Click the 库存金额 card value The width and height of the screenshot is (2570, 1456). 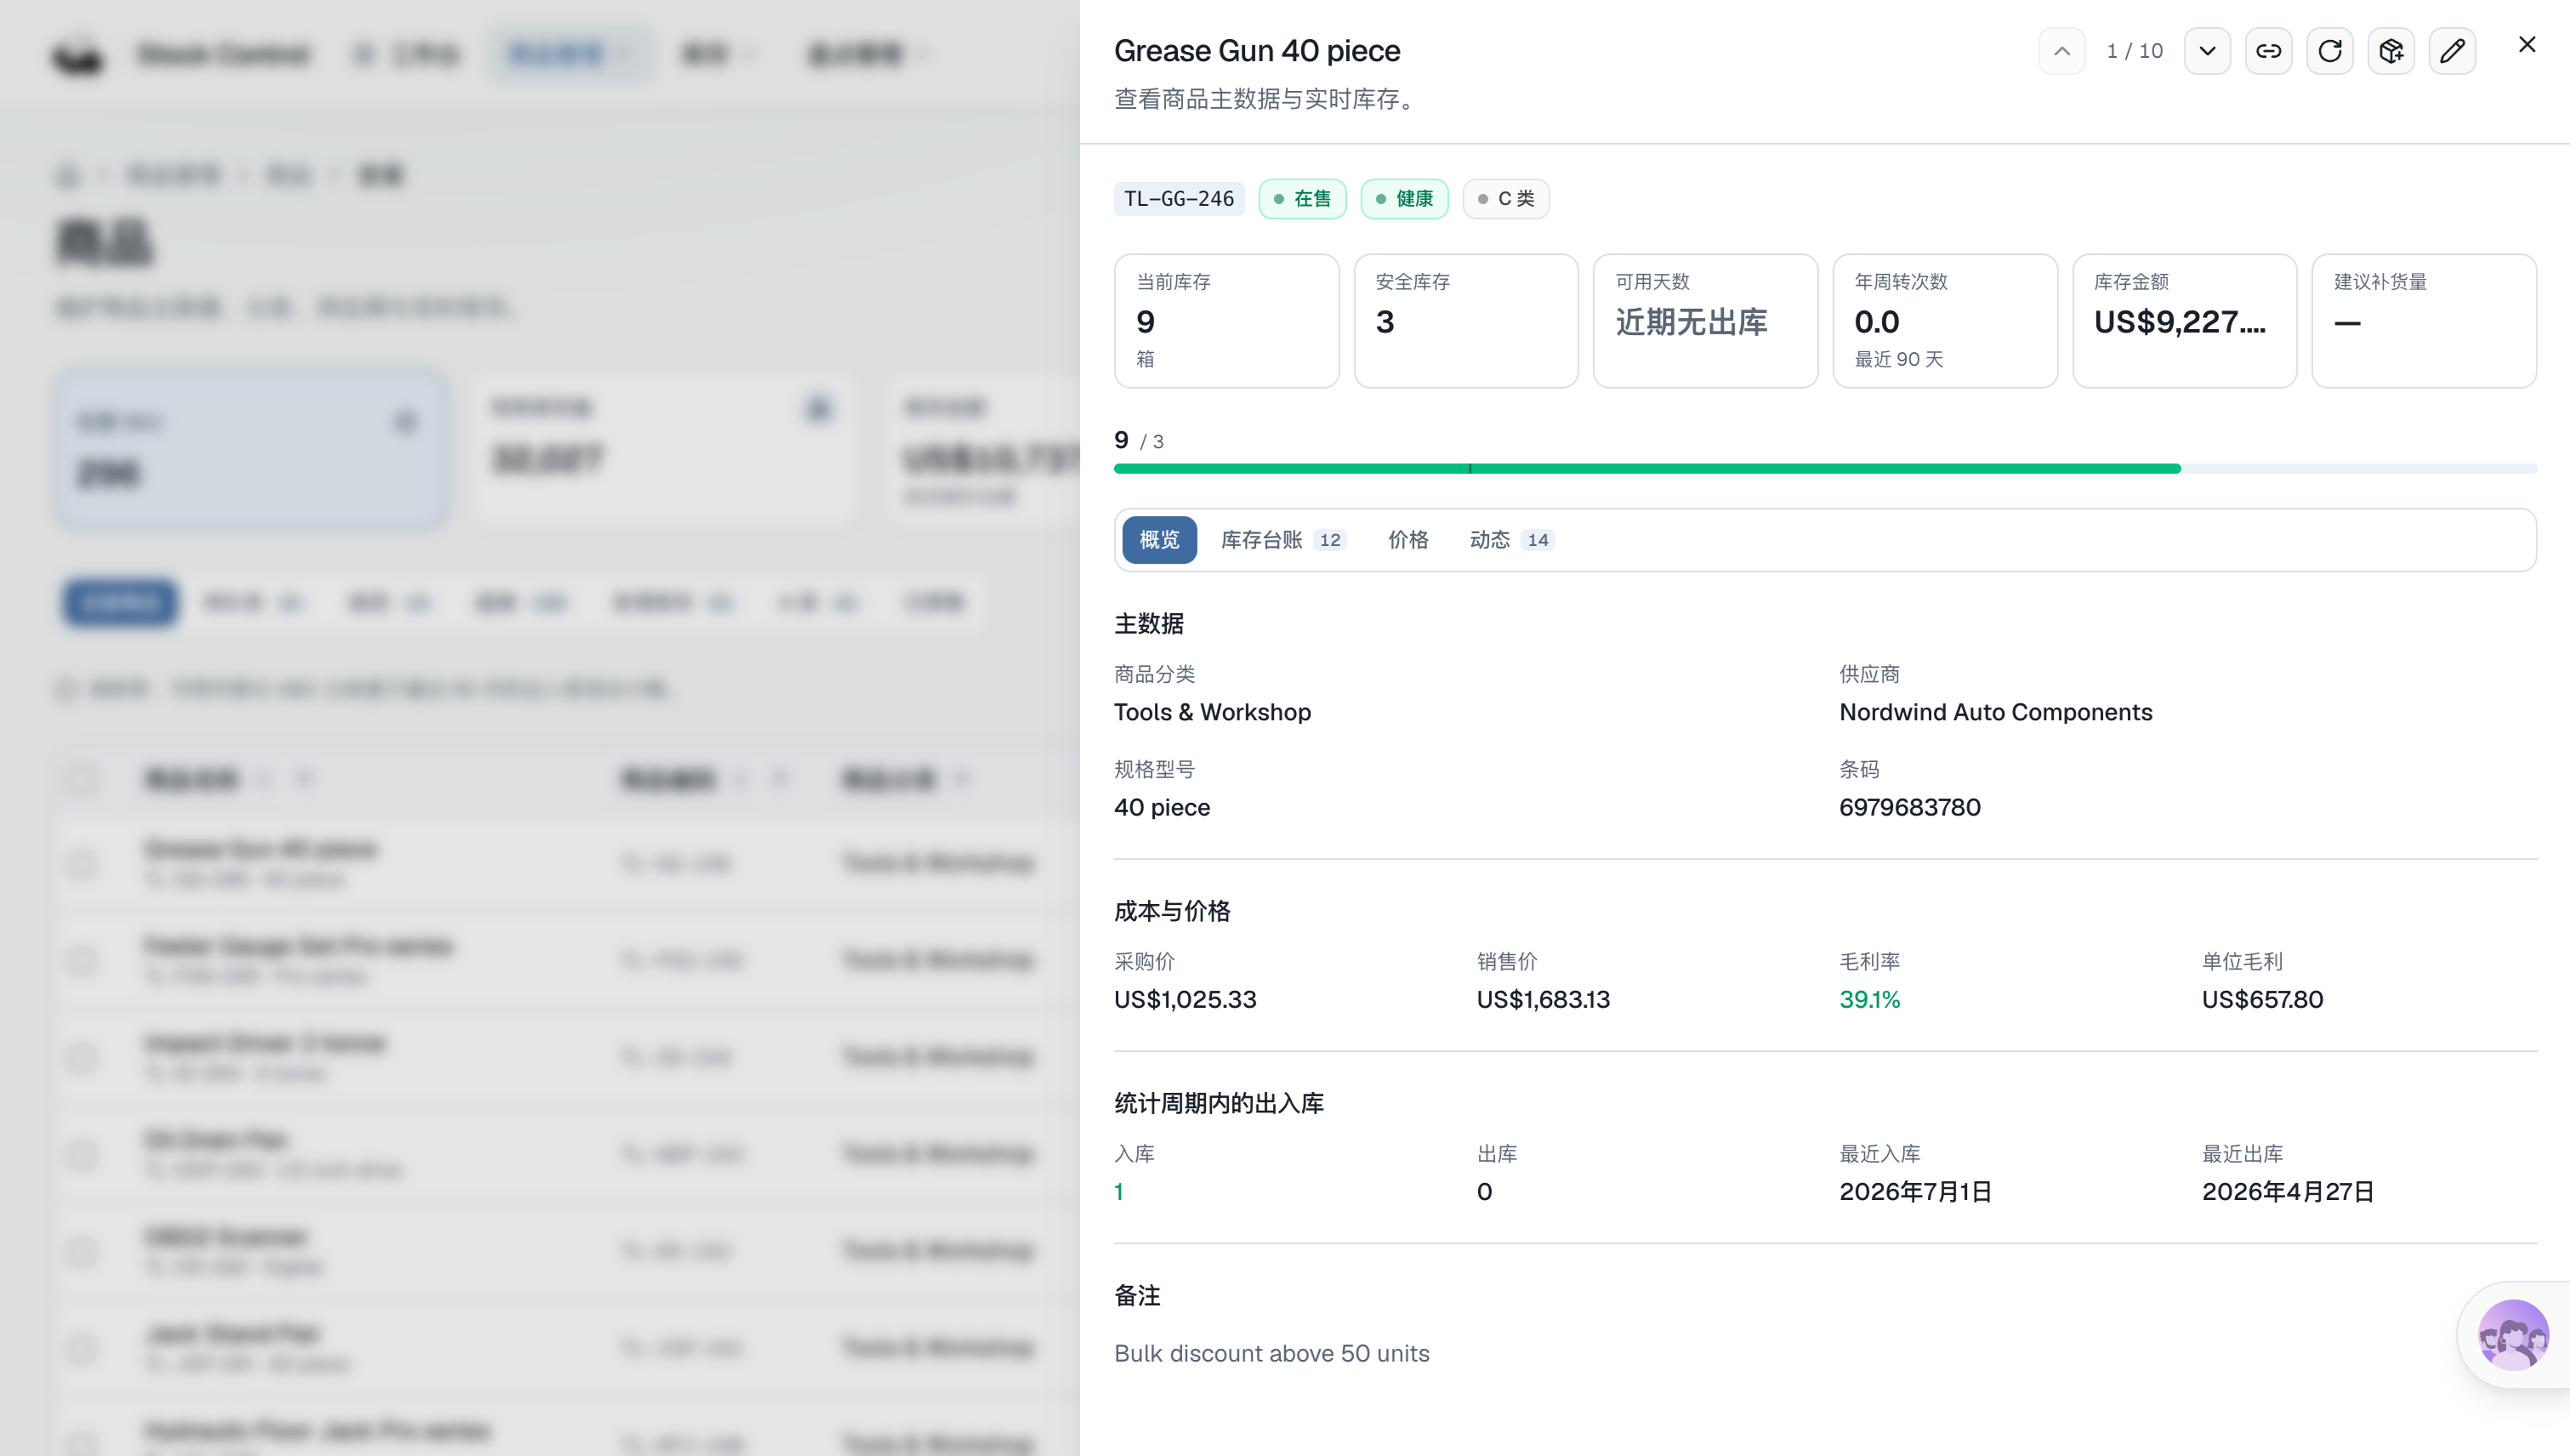tap(2180, 322)
